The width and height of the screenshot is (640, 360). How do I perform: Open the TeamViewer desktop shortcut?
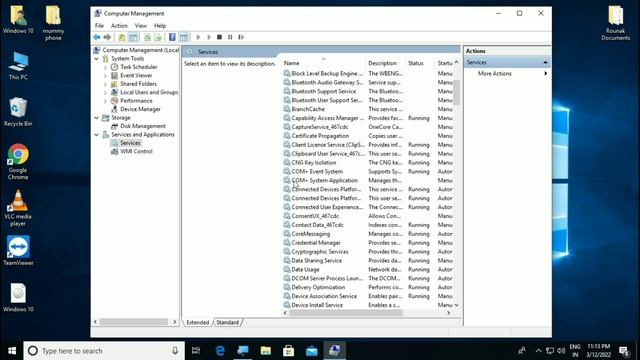18,251
